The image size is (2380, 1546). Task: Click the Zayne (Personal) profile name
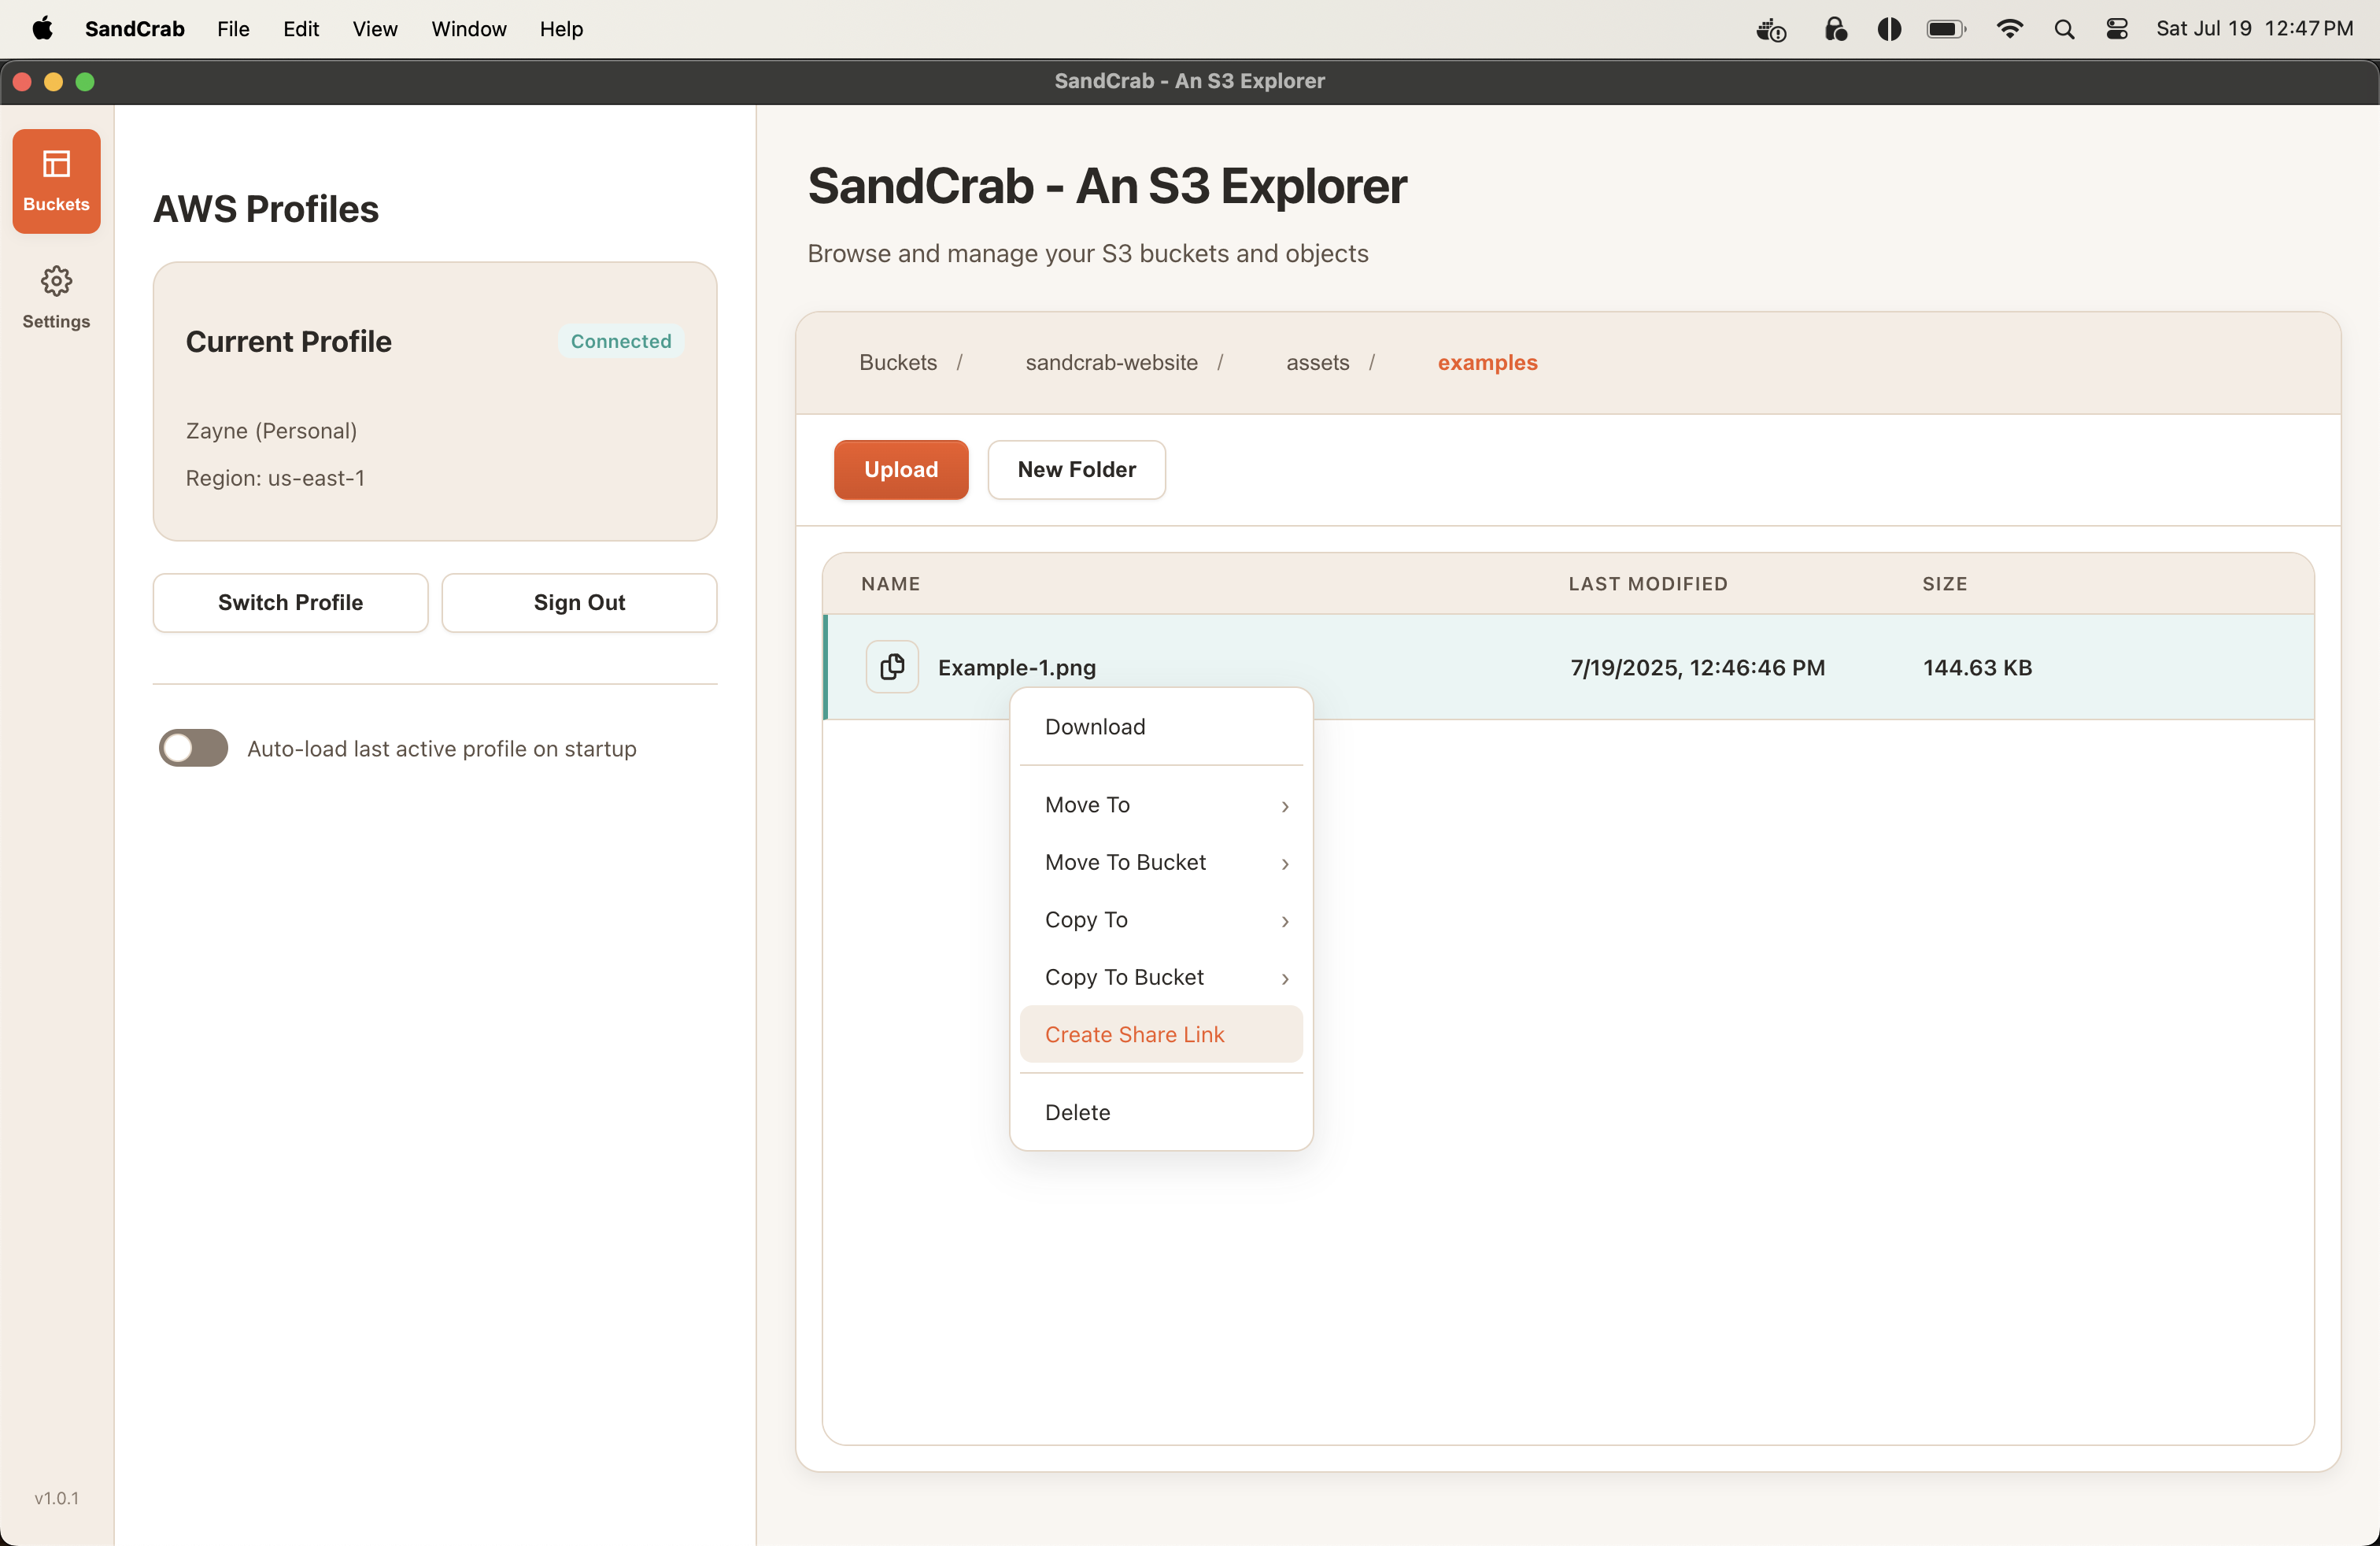point(271,430)
